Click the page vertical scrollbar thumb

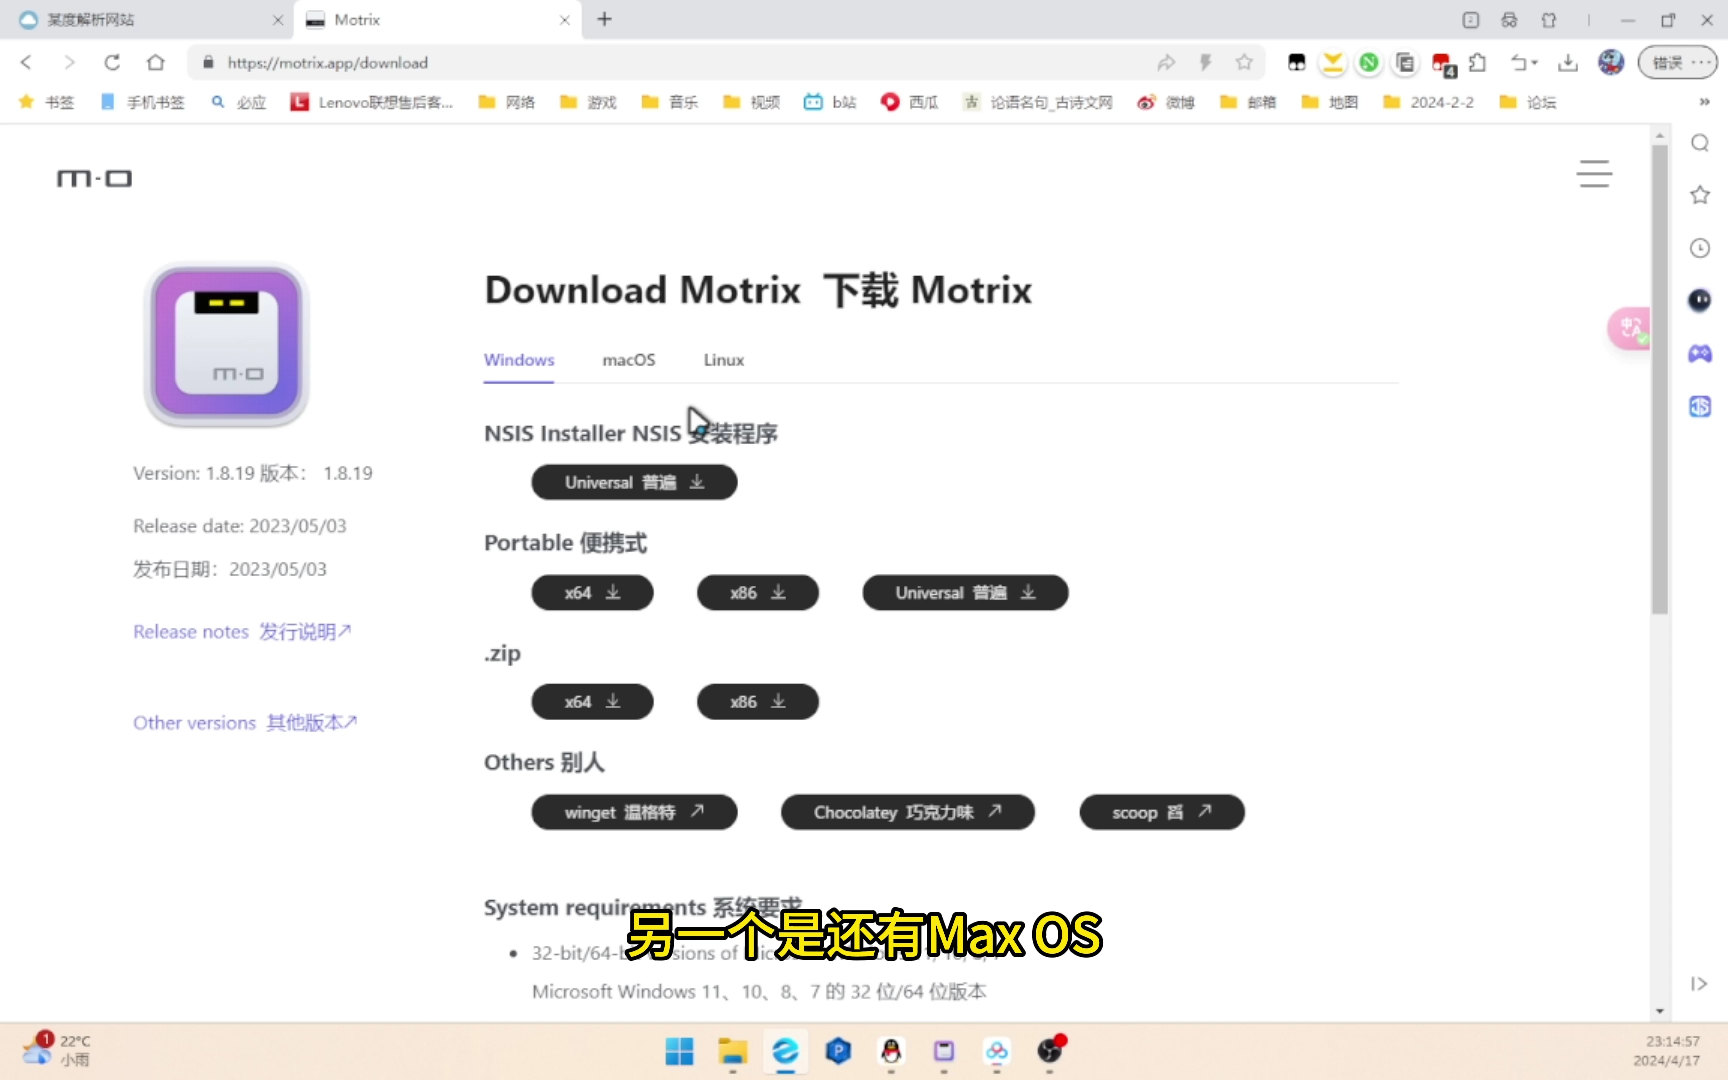(x=1660, y=380)
